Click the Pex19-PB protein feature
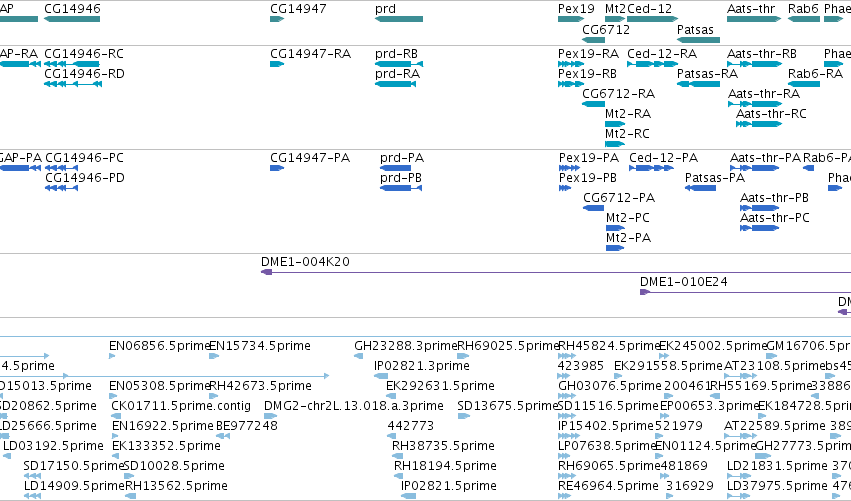 (x=565, y=188)
